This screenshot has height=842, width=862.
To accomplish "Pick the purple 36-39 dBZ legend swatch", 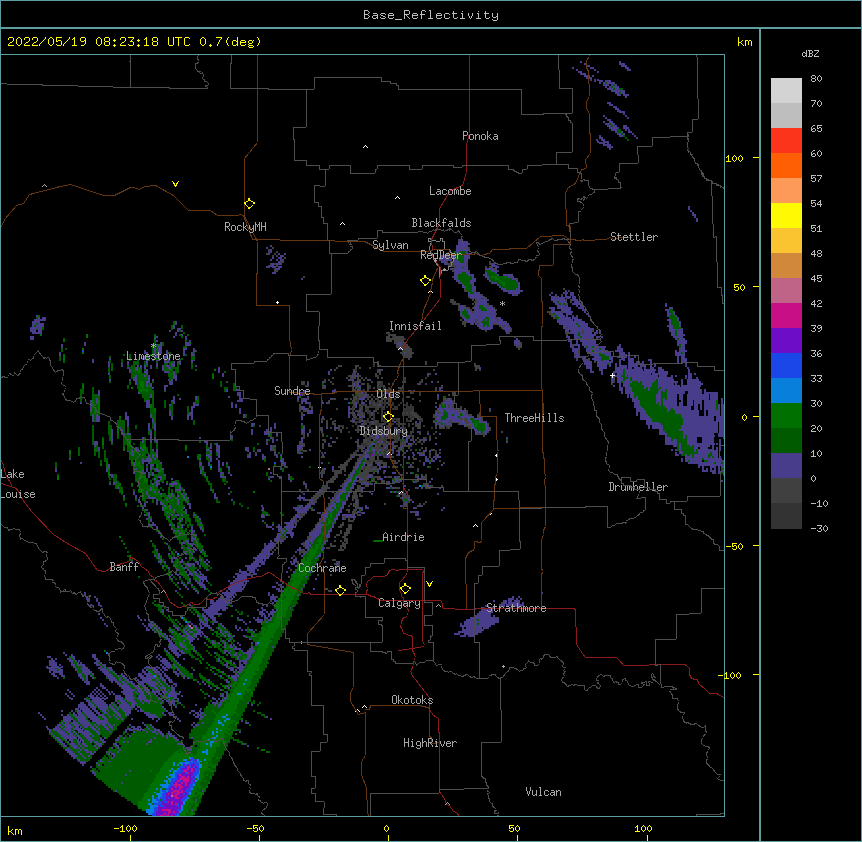I will (786, 340).
